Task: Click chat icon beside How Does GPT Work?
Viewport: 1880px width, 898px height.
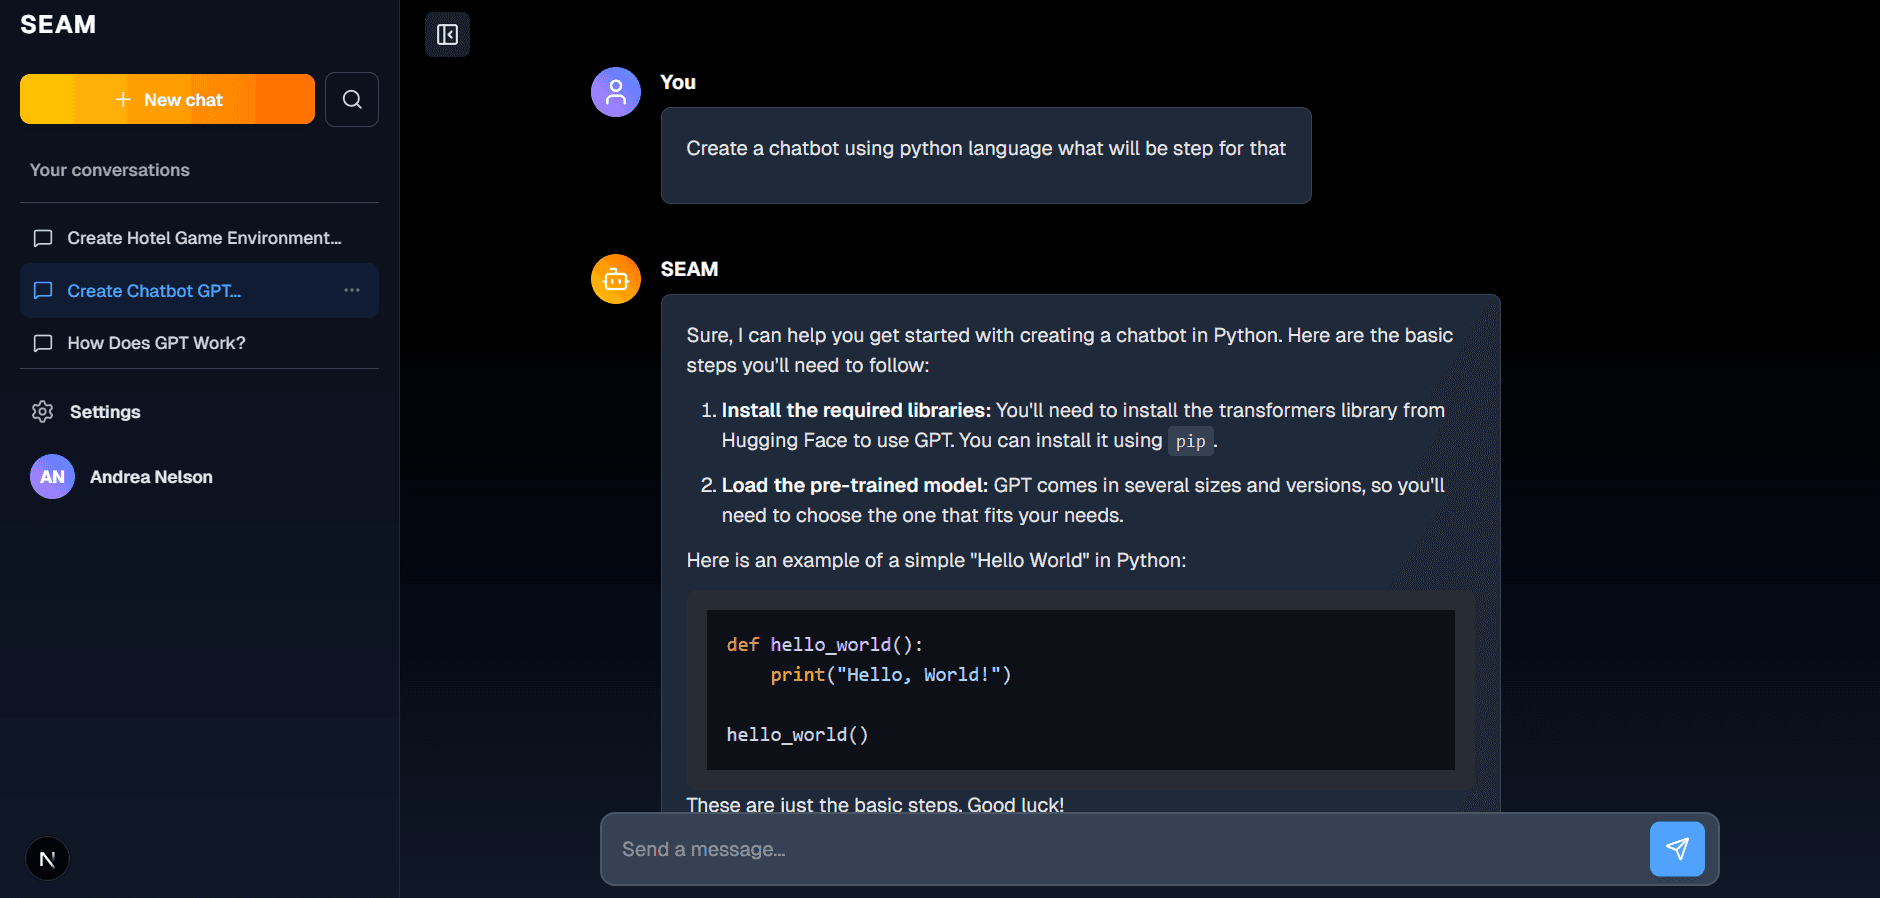Action: (43, 343)
